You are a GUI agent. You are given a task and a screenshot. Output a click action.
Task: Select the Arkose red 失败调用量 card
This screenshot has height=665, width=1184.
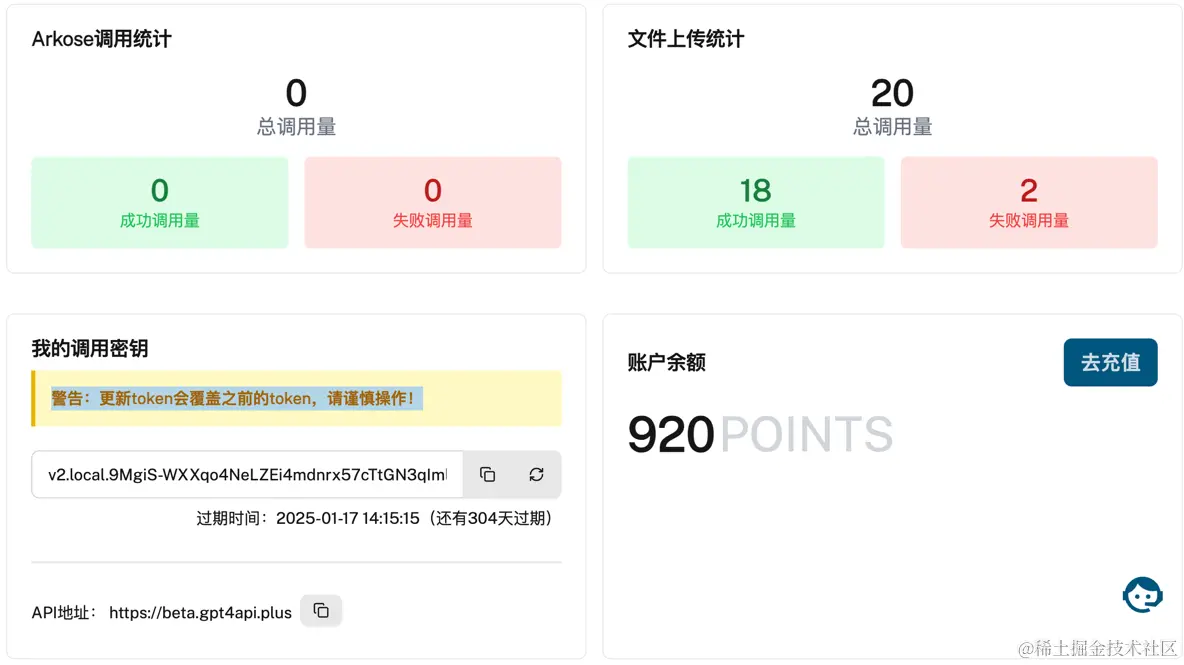click(432, 202)
